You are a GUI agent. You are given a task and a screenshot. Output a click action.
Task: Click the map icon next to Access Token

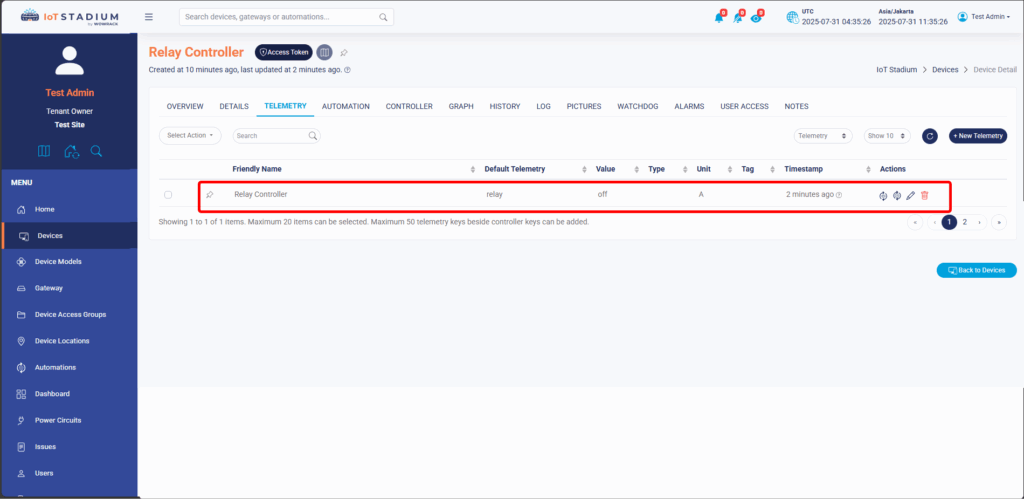324,52
